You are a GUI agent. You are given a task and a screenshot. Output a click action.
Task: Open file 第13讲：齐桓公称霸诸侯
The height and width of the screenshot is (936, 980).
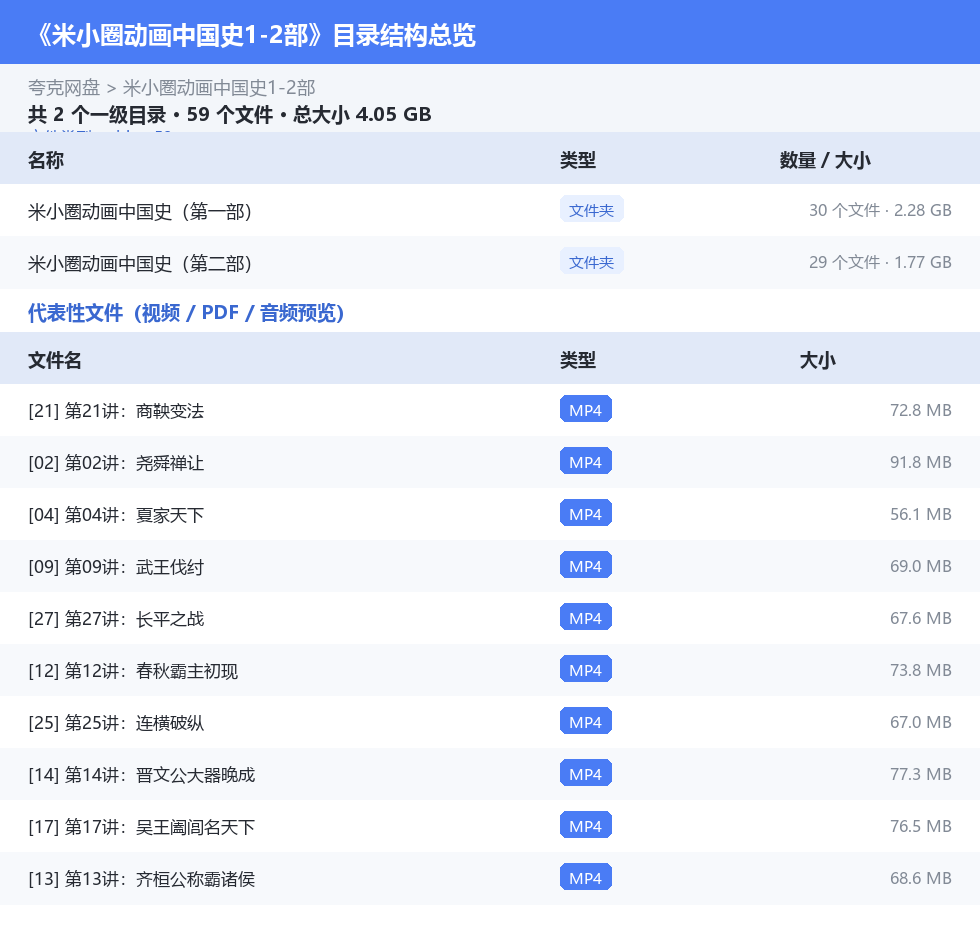pos(142,878)
